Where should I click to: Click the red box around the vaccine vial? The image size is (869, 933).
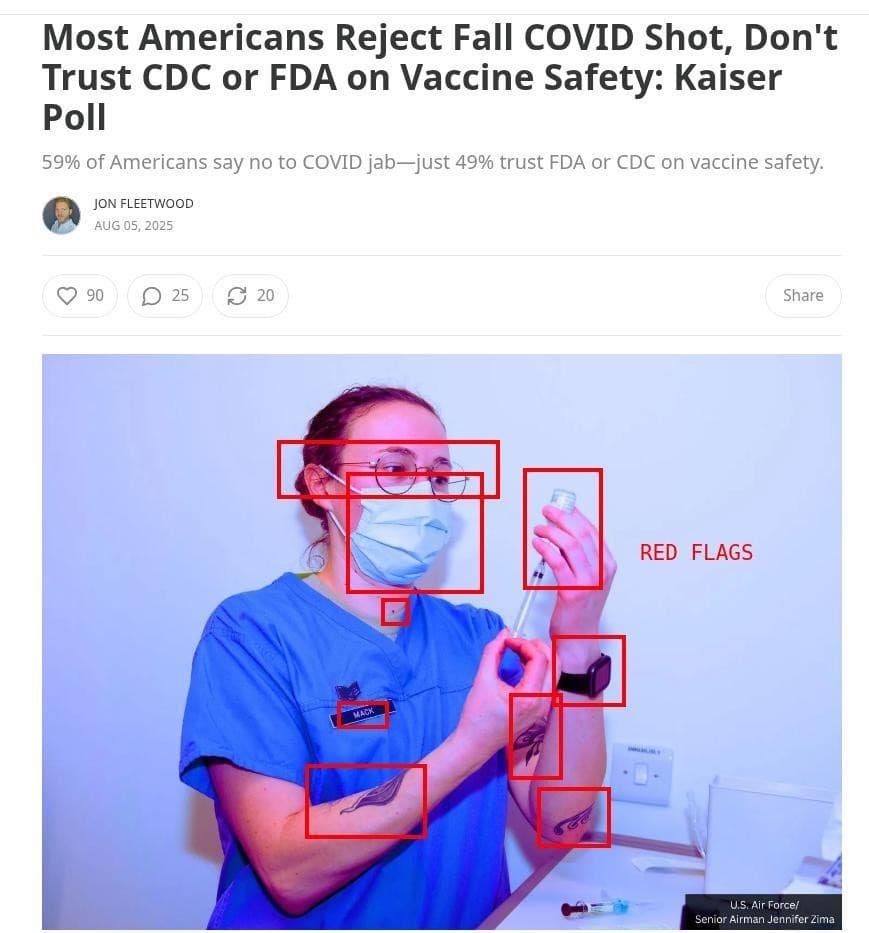[563, 529]
